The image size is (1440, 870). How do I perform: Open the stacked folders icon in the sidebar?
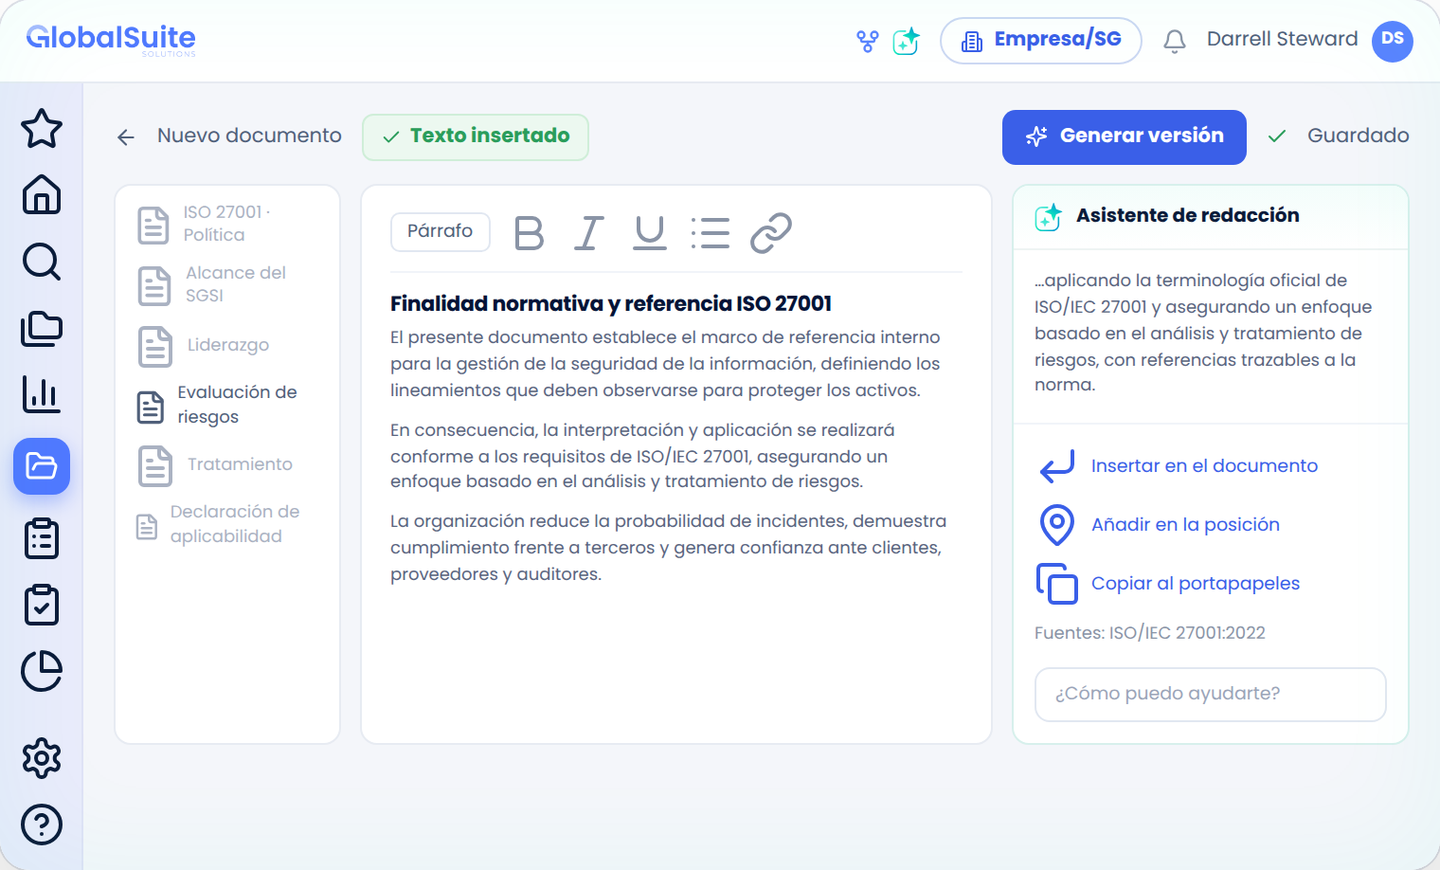41,328
